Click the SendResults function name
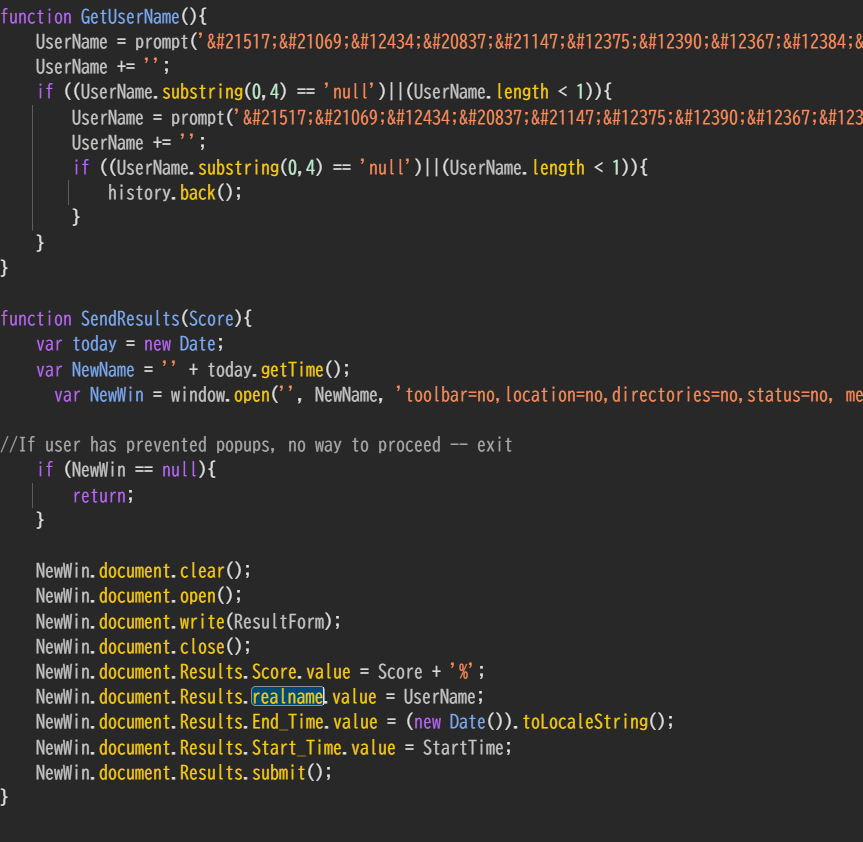Viewport: 863px width, 842px height. point(130,319)
